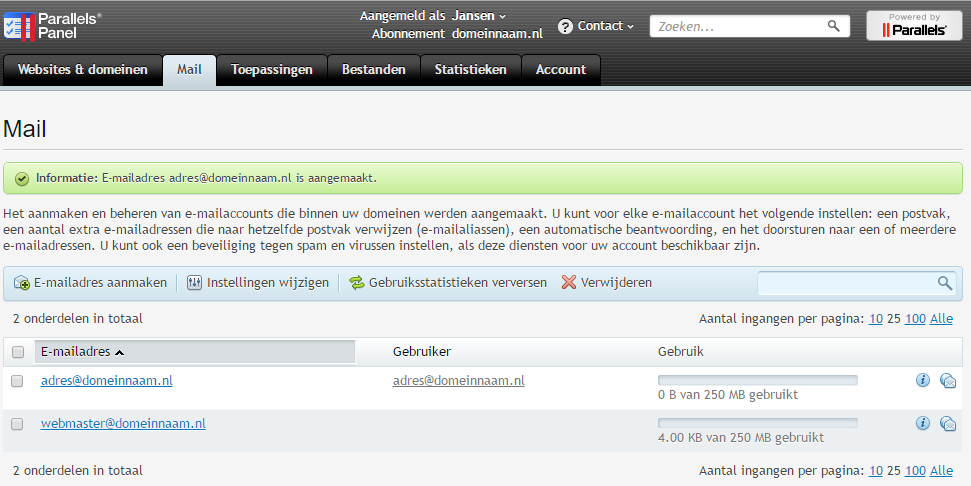Open the webmaster@domeinnaam.nl email address link
This screenshot has height=486, width=971.
[x=123, y=424]
